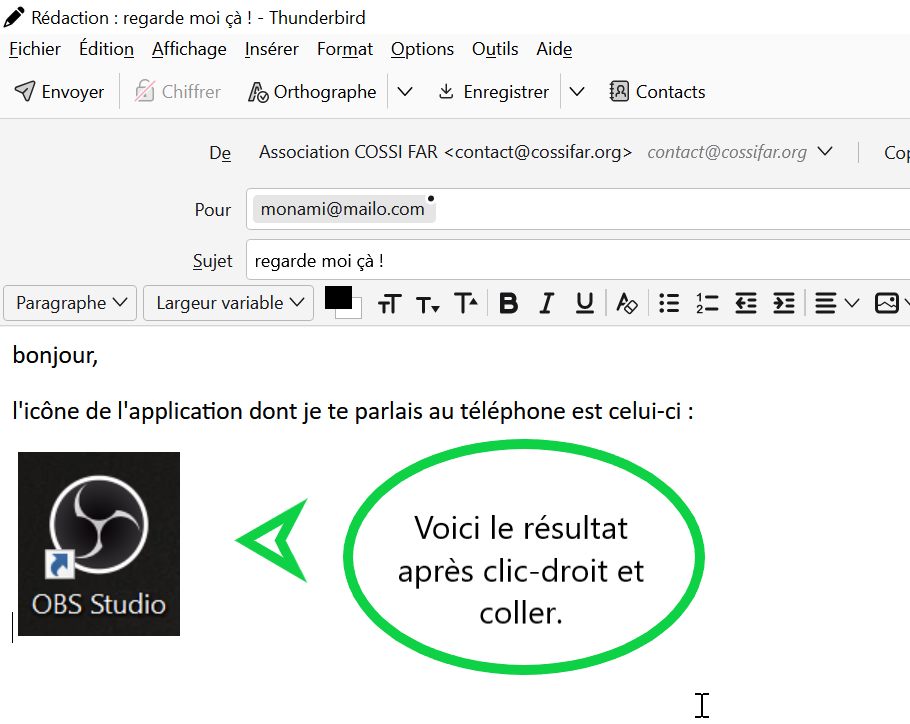Toggle bold formatting
The width and height of the screenshot is (910, 724).
point(509,304)
